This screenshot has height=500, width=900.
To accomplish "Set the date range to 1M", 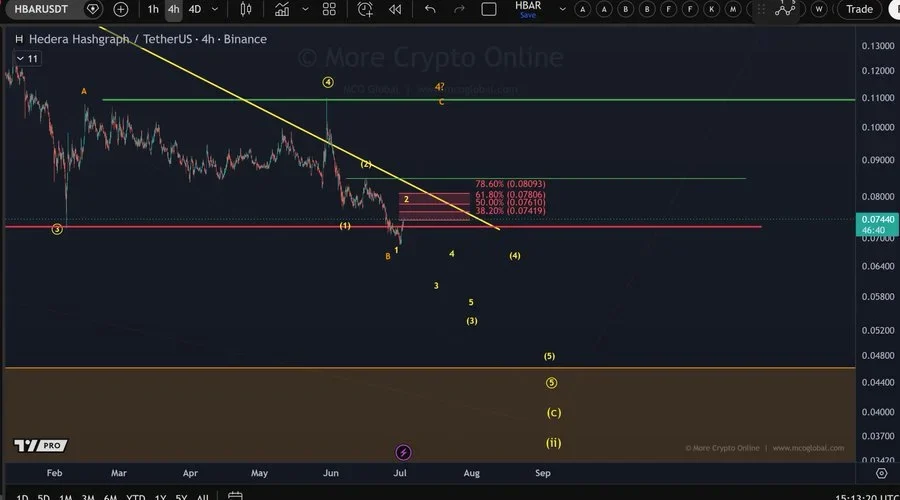I will pyautogui.click(x=65, y=497).
